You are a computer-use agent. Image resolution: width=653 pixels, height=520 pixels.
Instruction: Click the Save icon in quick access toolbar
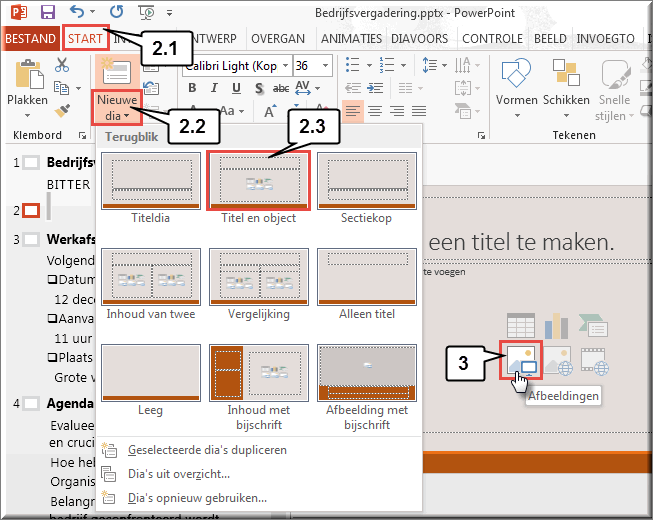(x=48, y=12)
